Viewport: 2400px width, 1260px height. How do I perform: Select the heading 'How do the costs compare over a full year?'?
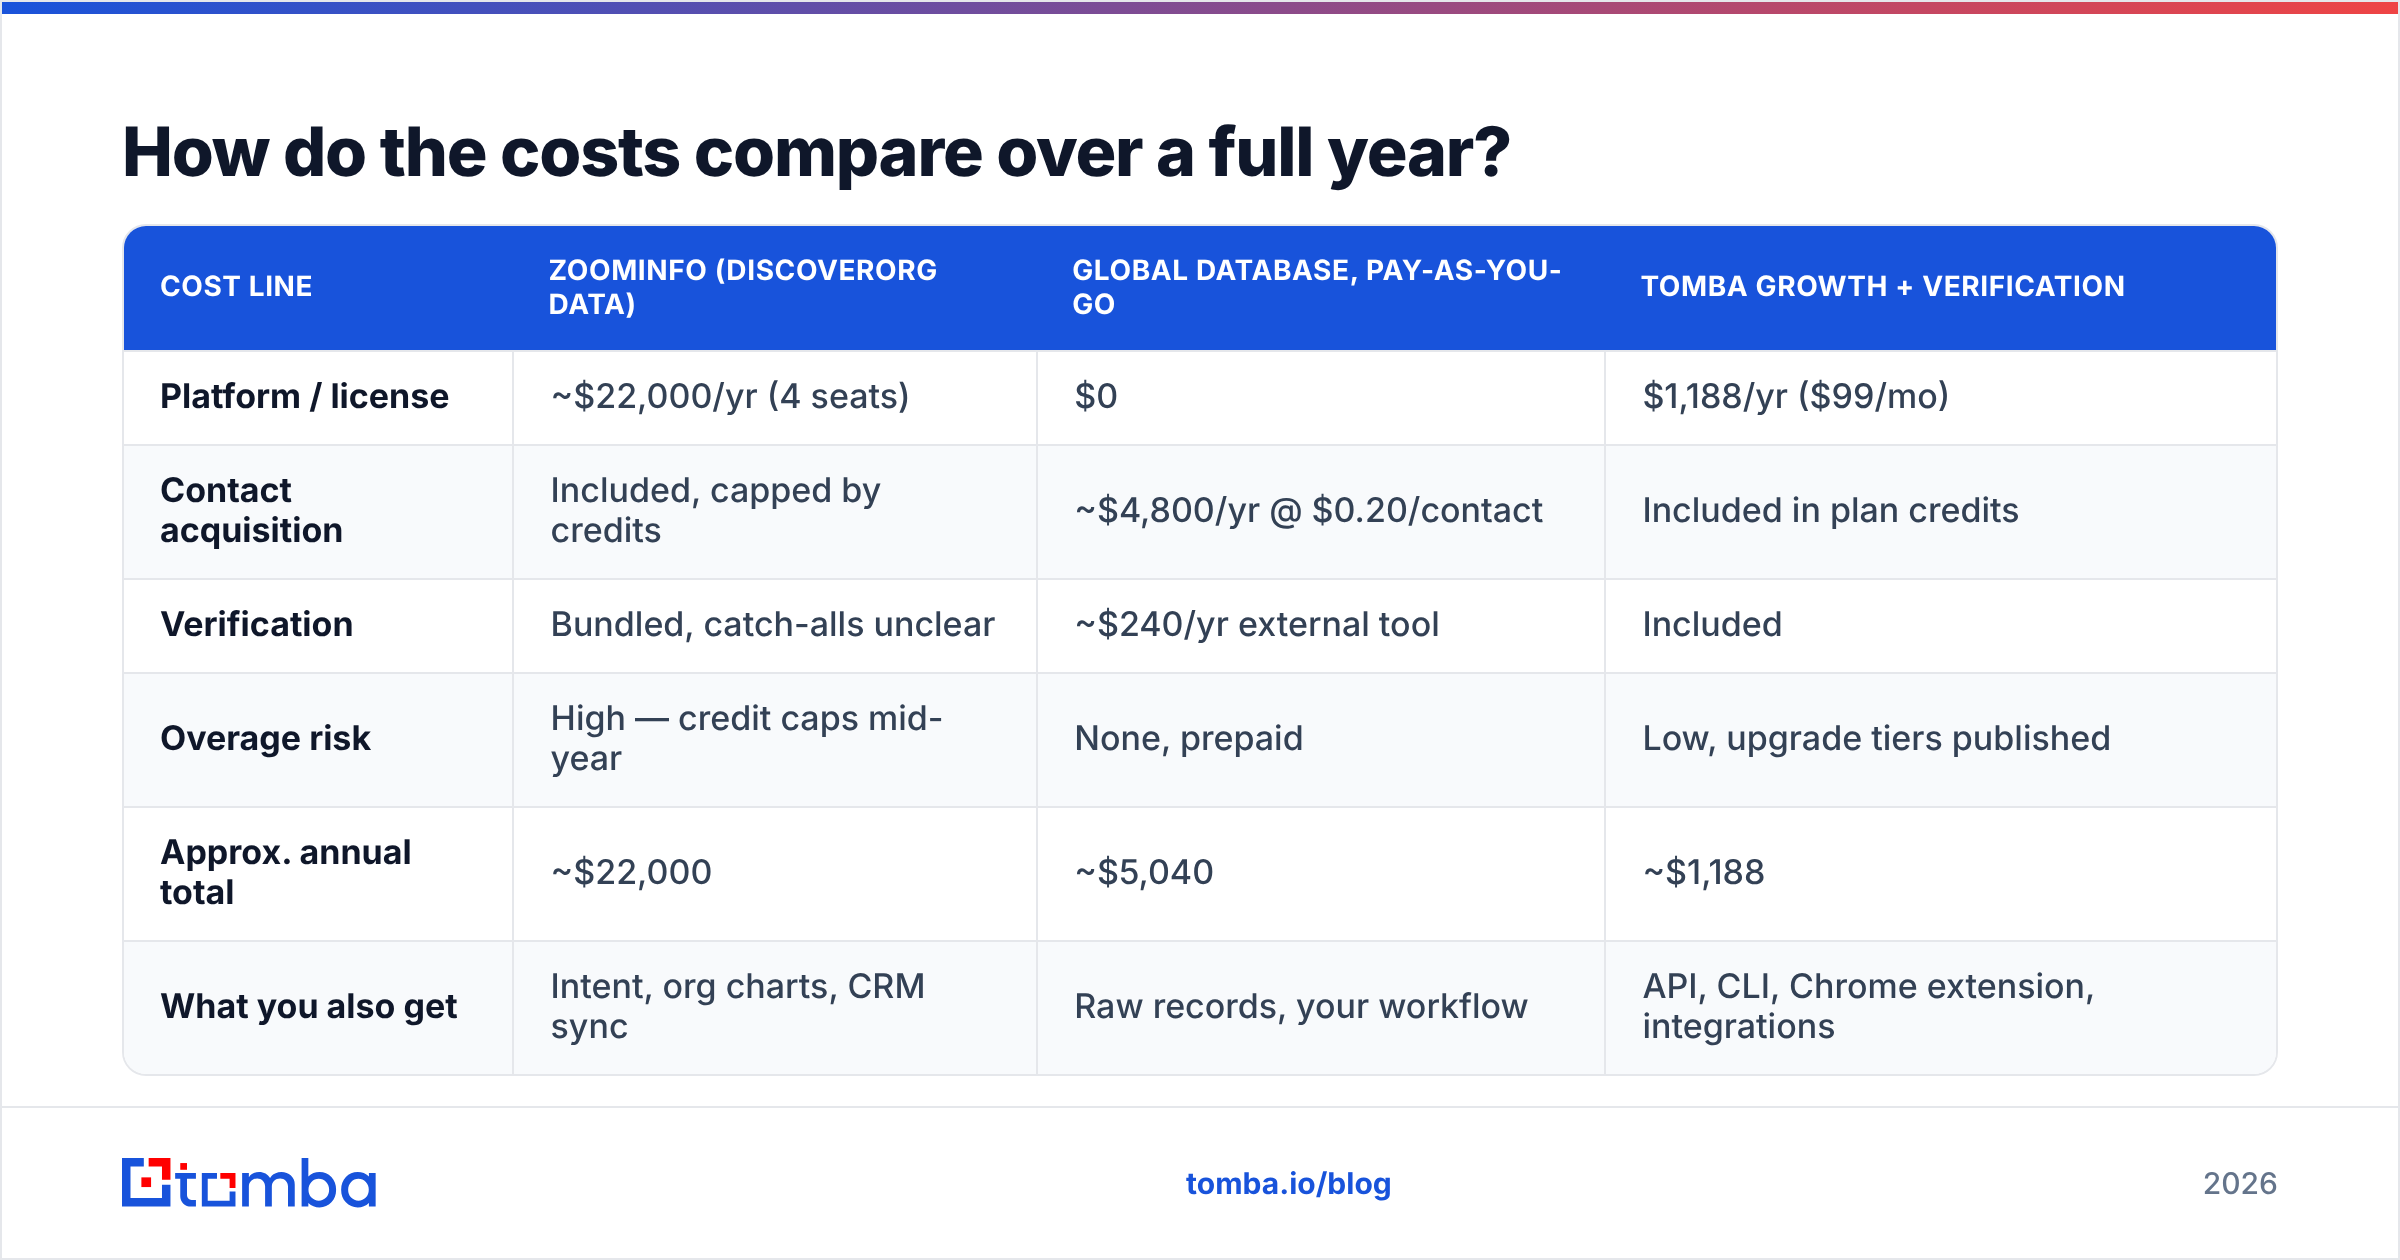[x=816, y=153]
